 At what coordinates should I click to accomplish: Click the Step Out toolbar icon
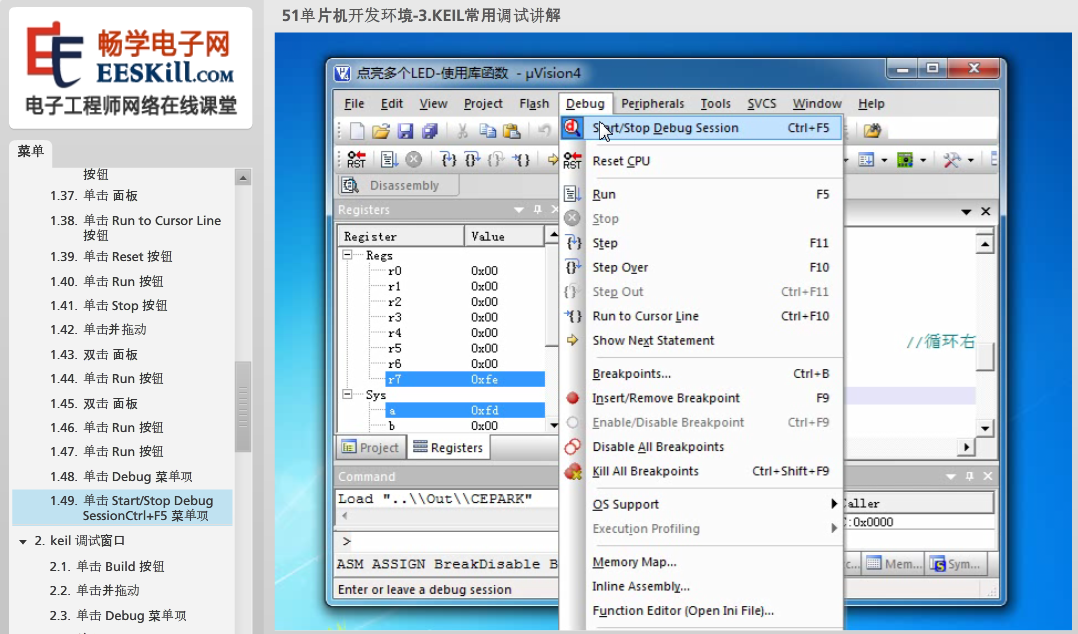496,160
